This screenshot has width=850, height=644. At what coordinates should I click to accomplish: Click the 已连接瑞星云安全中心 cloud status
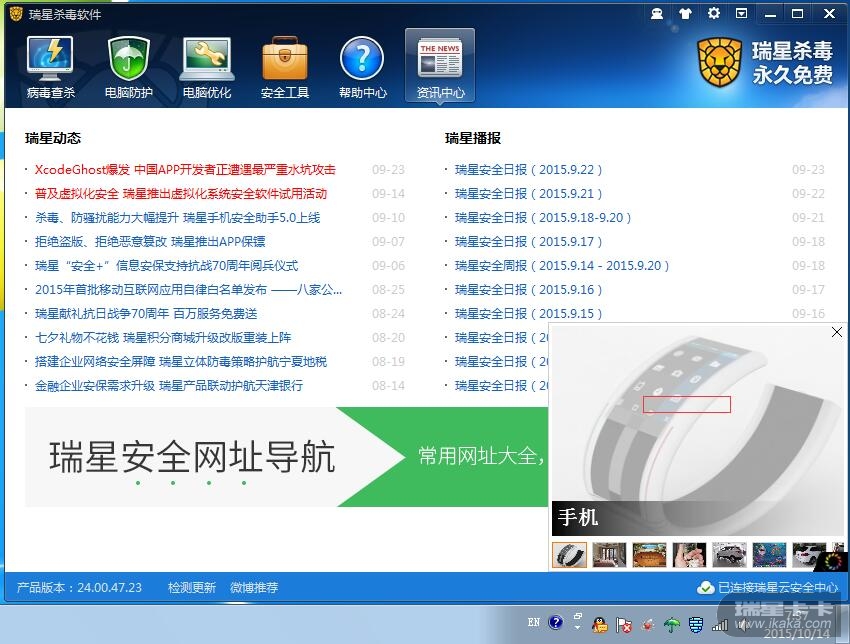point(768,588)
